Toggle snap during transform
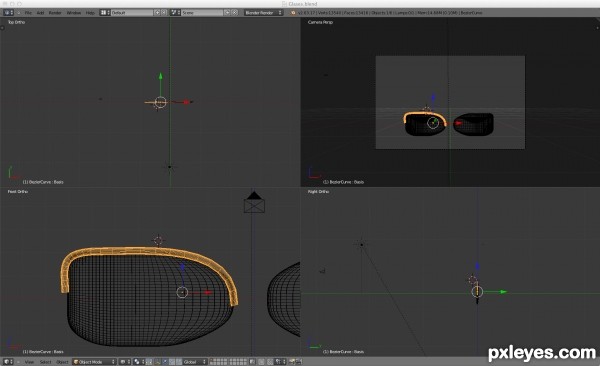Viewport: 600px width, 366px height. [x=270, y=362]
